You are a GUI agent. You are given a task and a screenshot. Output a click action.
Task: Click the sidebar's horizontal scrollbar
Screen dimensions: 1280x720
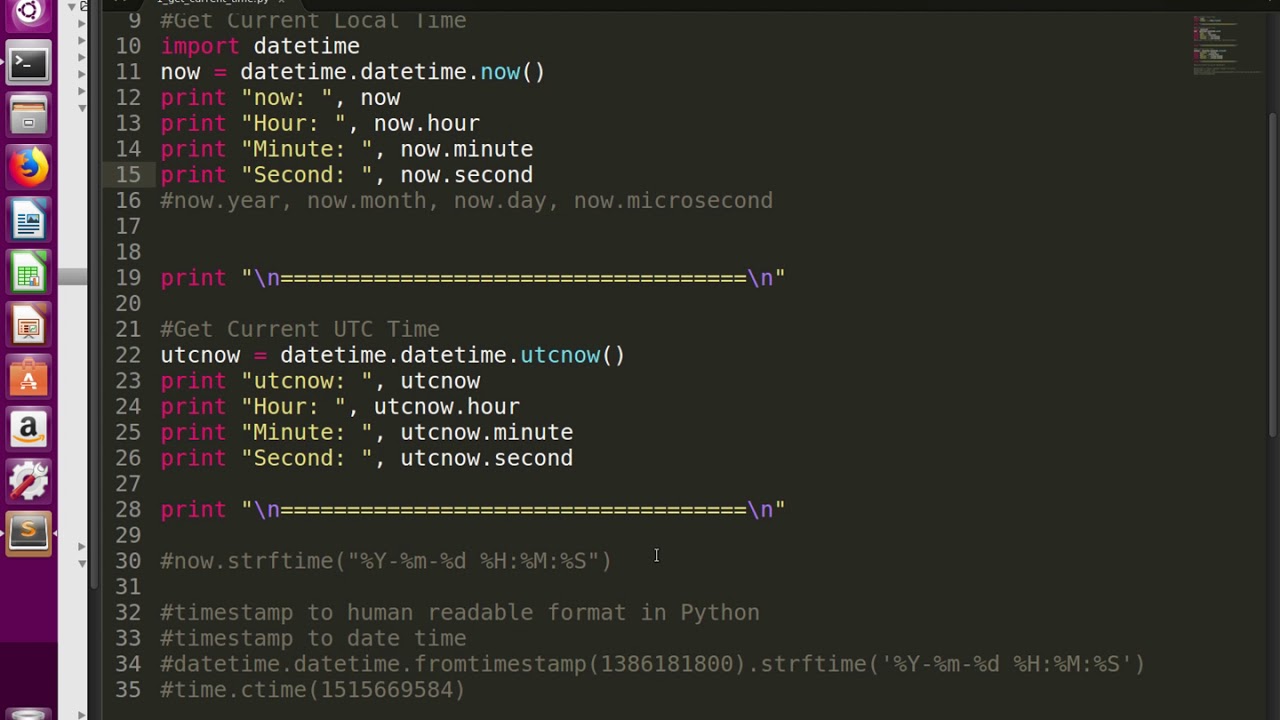click(x=73, y=277)
